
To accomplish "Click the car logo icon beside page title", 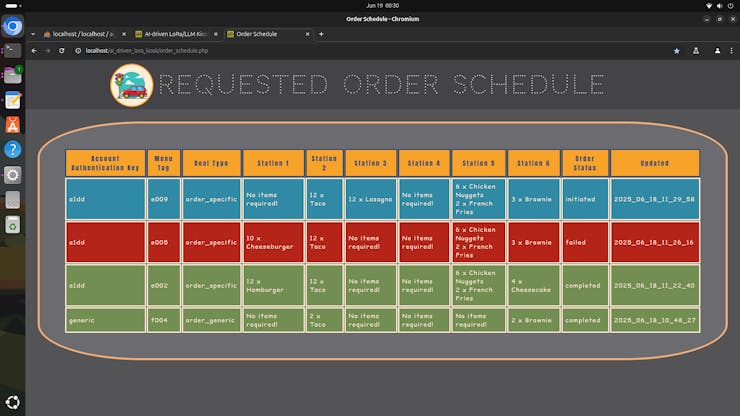I will [132, 85].
